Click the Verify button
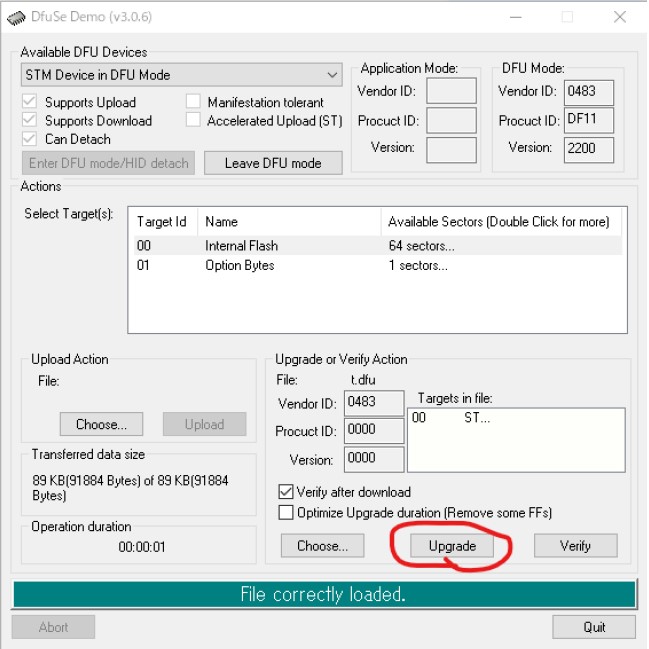Viewport: 649px width, 649px height. [576, 546]
